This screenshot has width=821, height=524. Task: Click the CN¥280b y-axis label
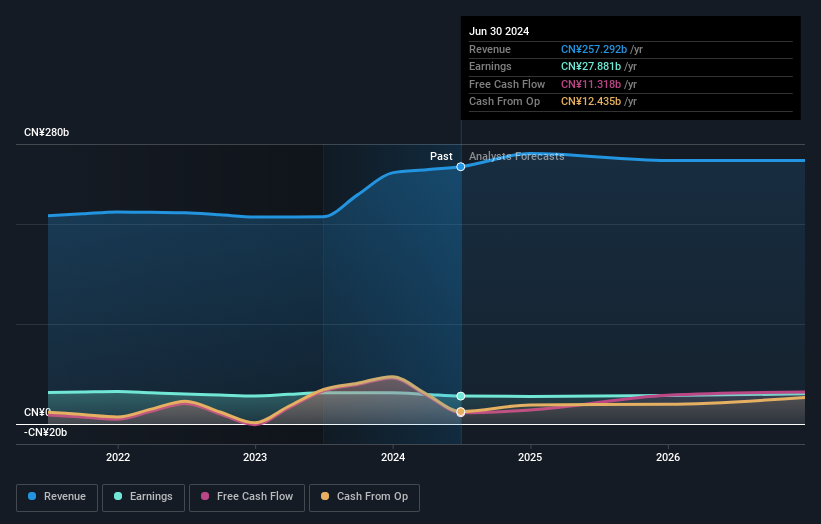click(47, 132)
